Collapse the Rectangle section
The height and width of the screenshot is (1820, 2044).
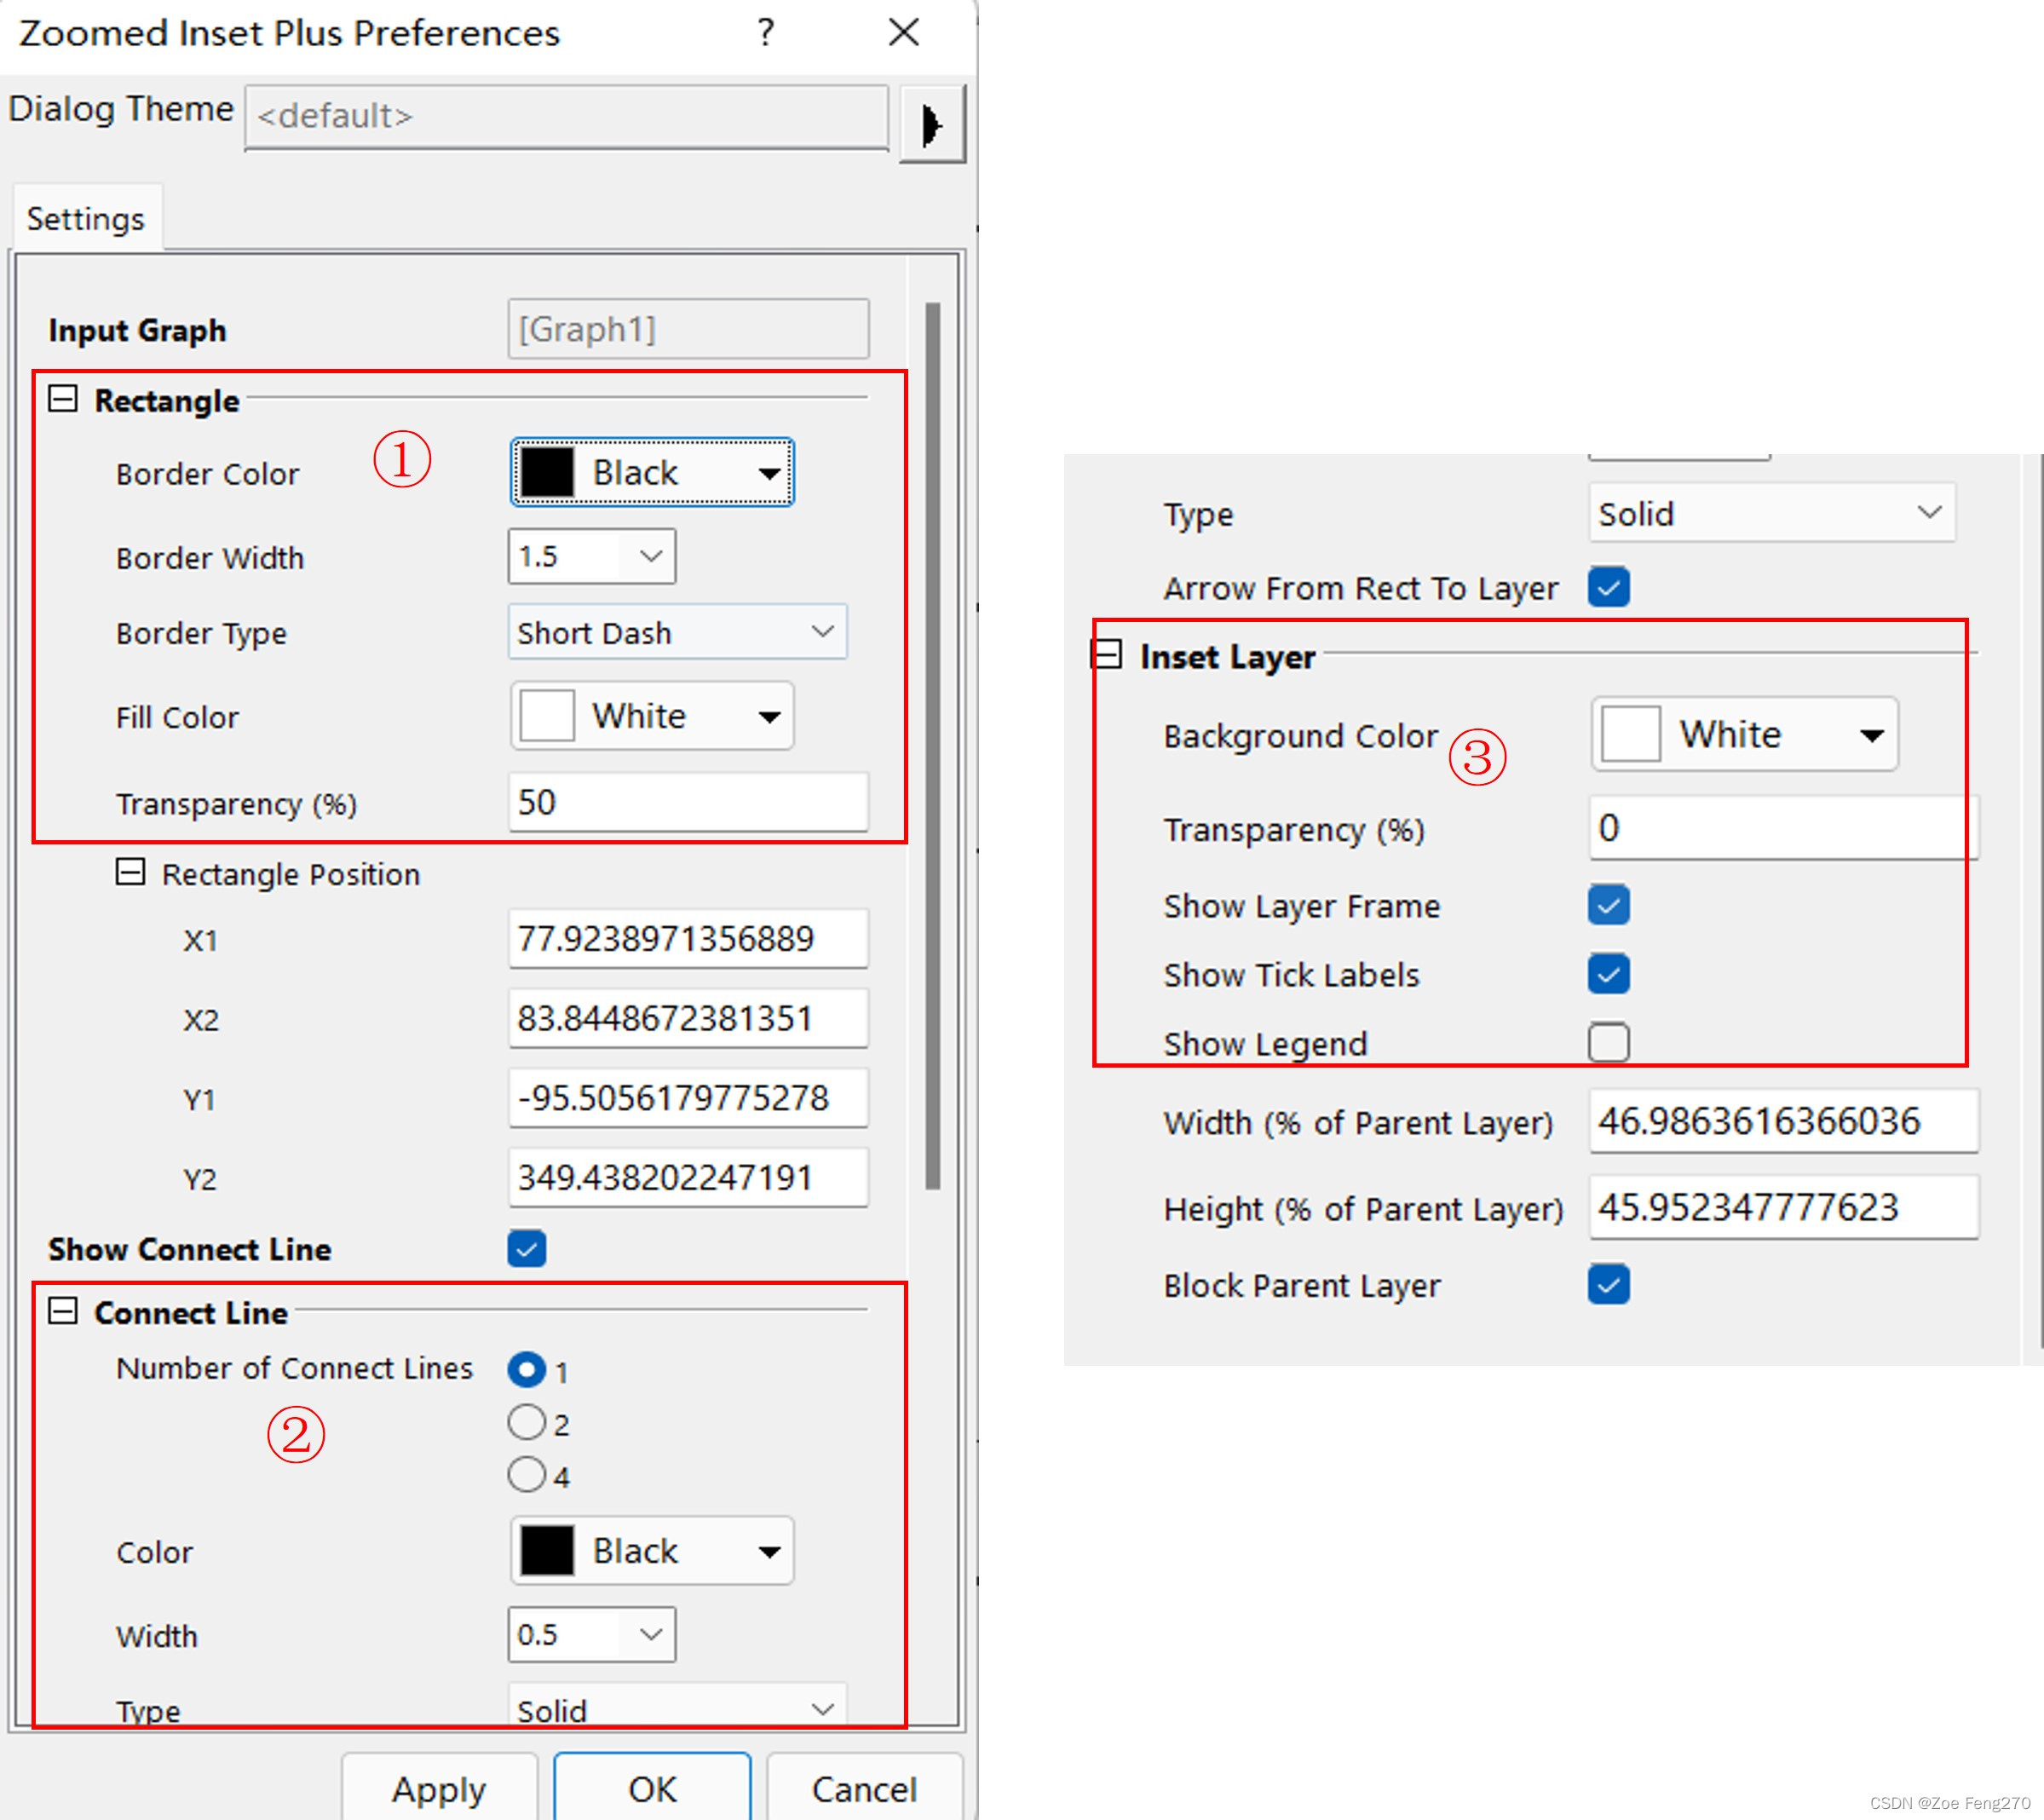coord(63,399)
